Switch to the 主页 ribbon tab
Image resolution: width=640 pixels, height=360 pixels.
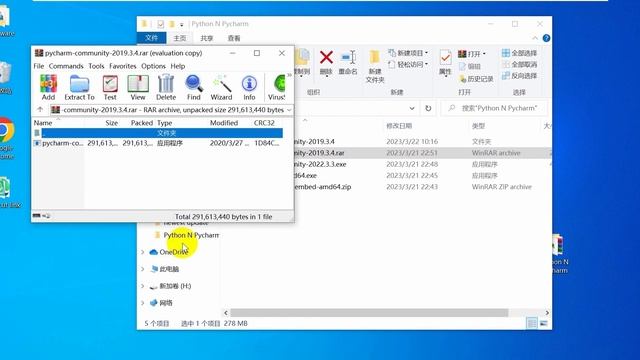(180, 38)
